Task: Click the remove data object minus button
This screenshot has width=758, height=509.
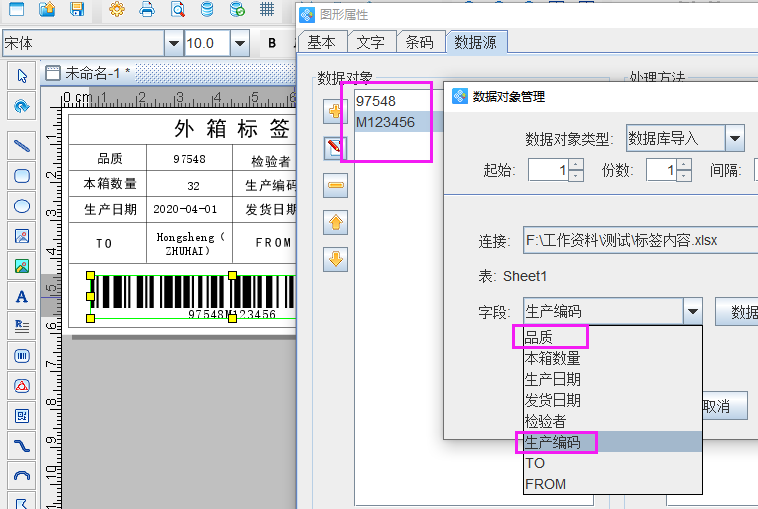Action: [335, 186]
